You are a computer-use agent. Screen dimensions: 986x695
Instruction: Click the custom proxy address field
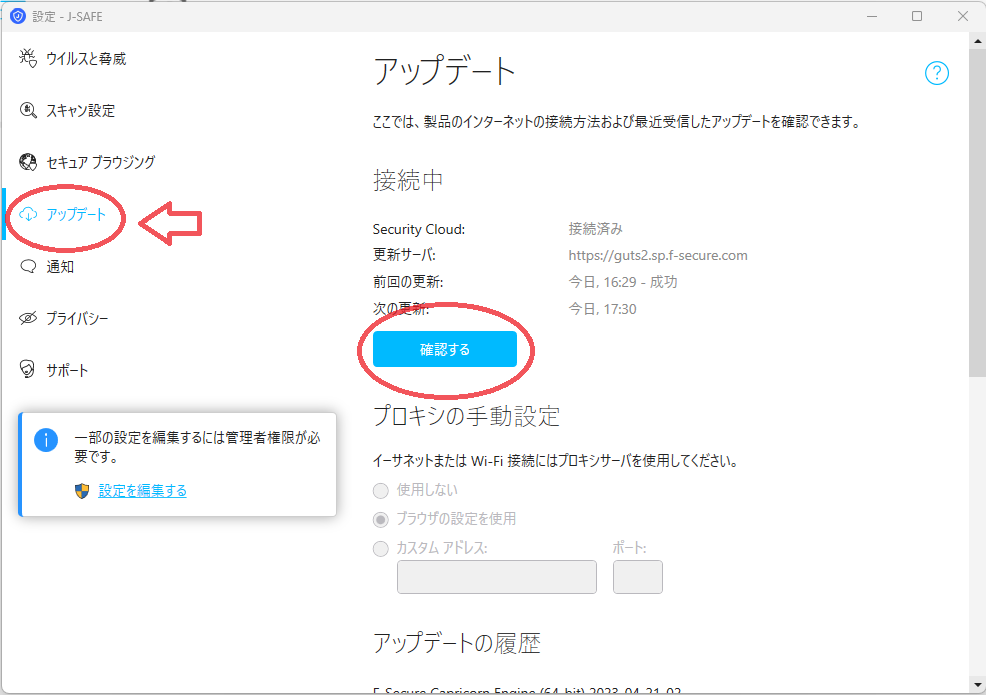(497, 577)
